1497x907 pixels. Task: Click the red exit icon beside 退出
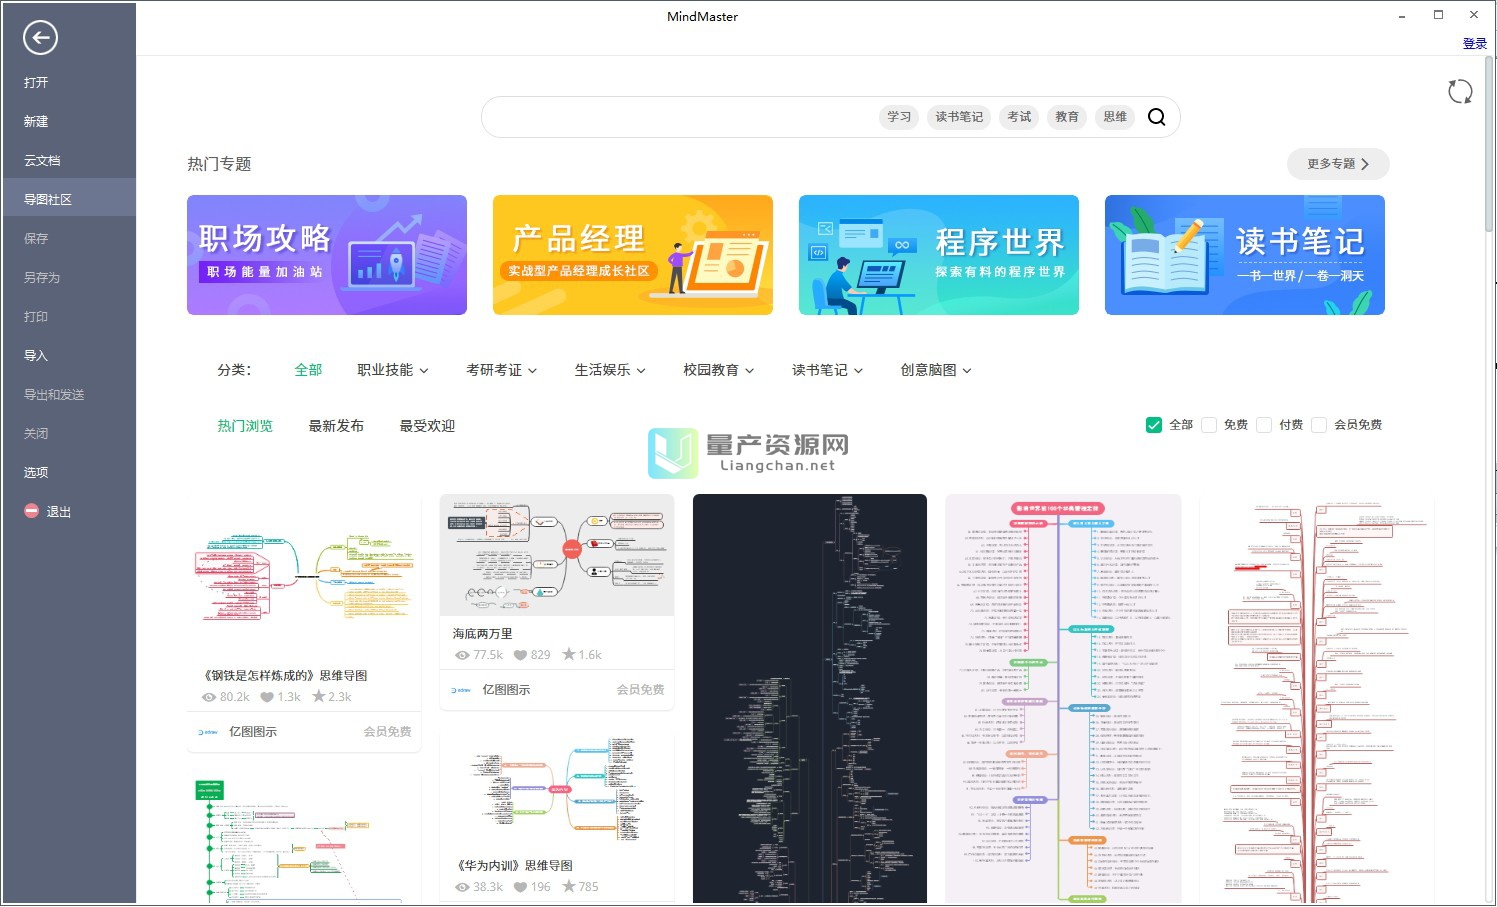point(31,511)
